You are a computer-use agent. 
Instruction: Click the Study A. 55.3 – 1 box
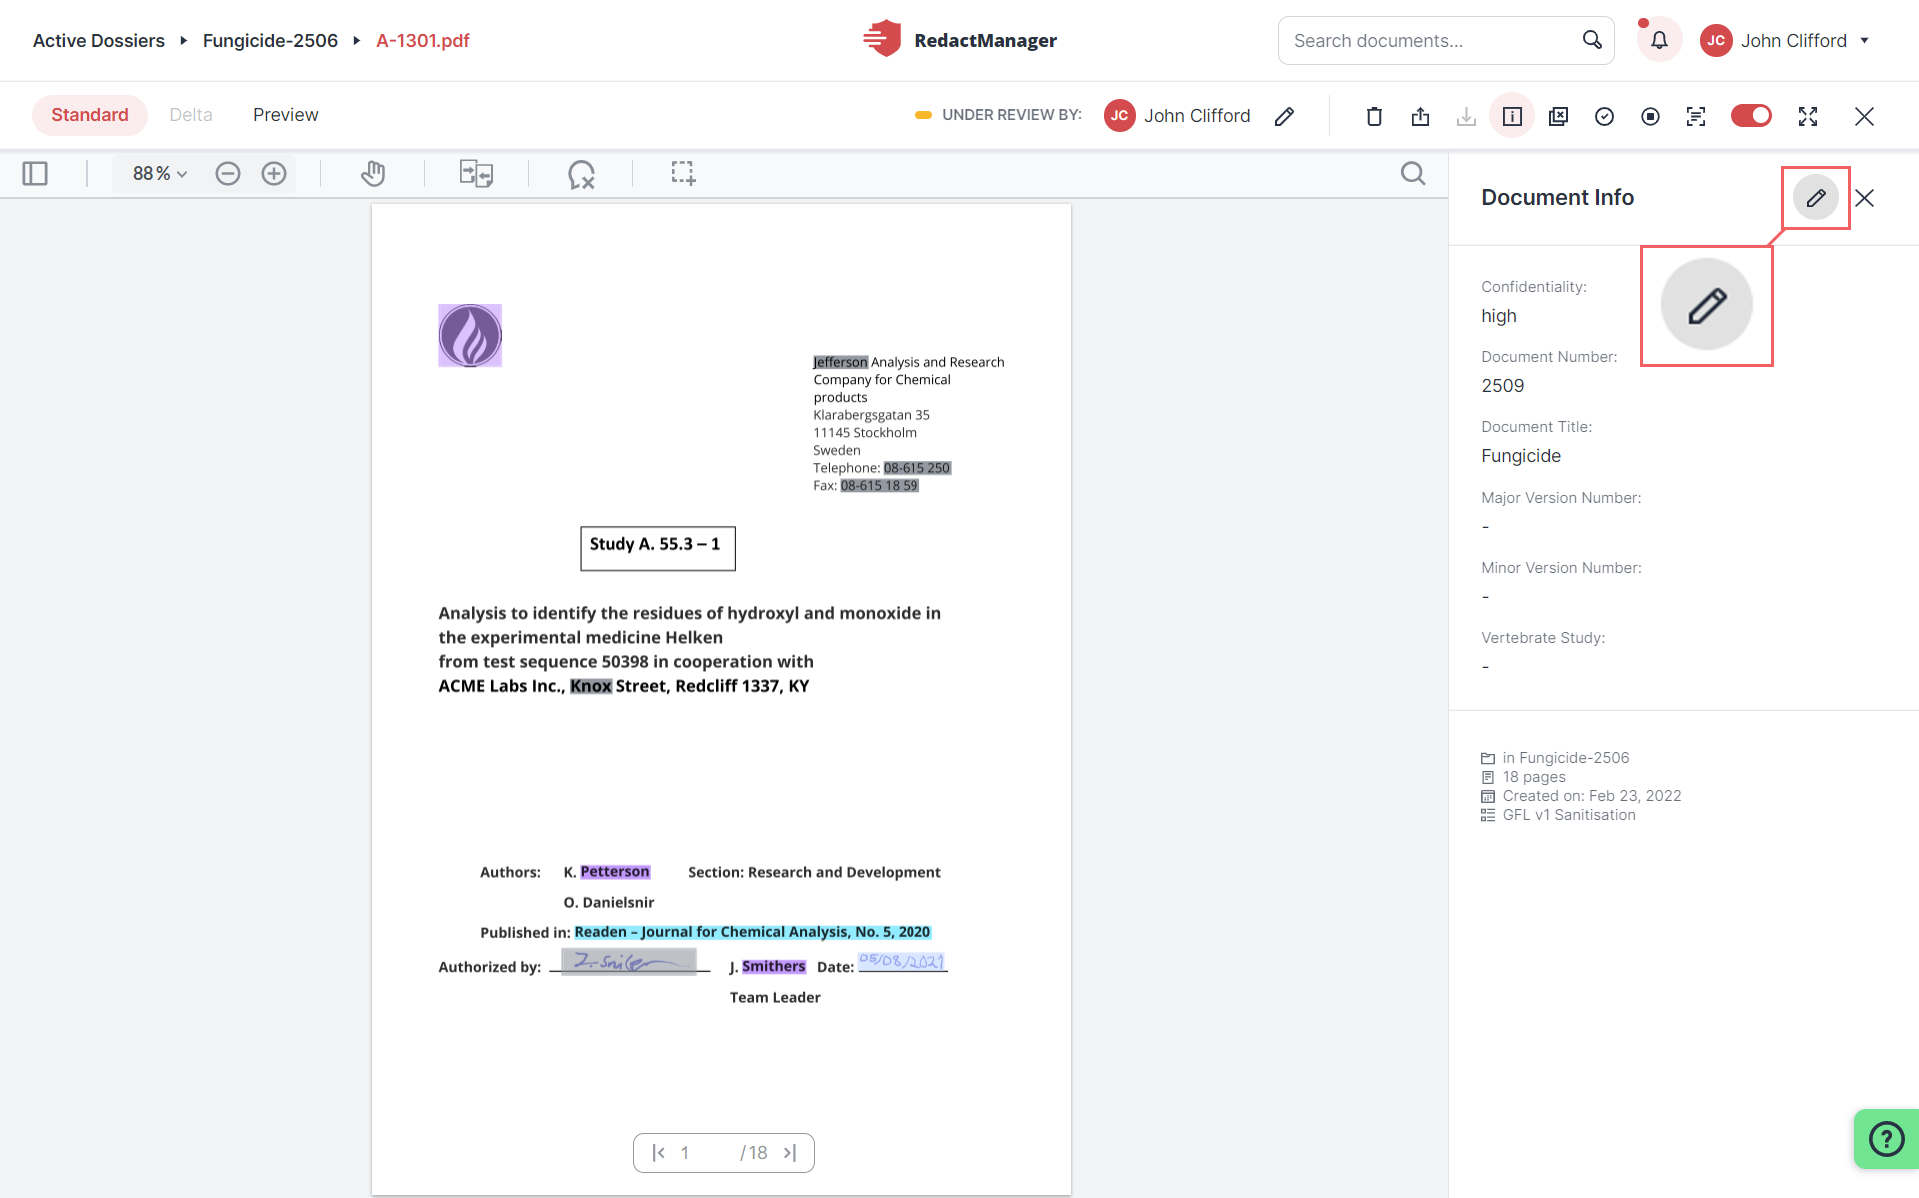(658, 548)
